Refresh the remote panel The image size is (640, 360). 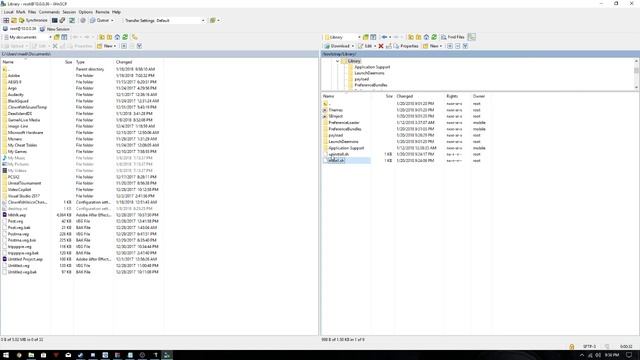point(434,37)
